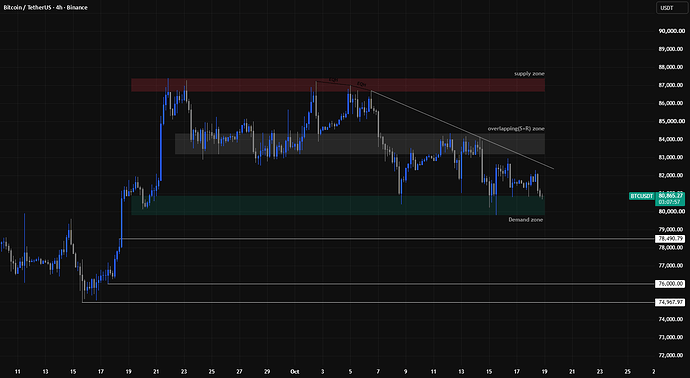Click the "3" date on the time axis
Screen dimensions: 690x378
point(323,372)
